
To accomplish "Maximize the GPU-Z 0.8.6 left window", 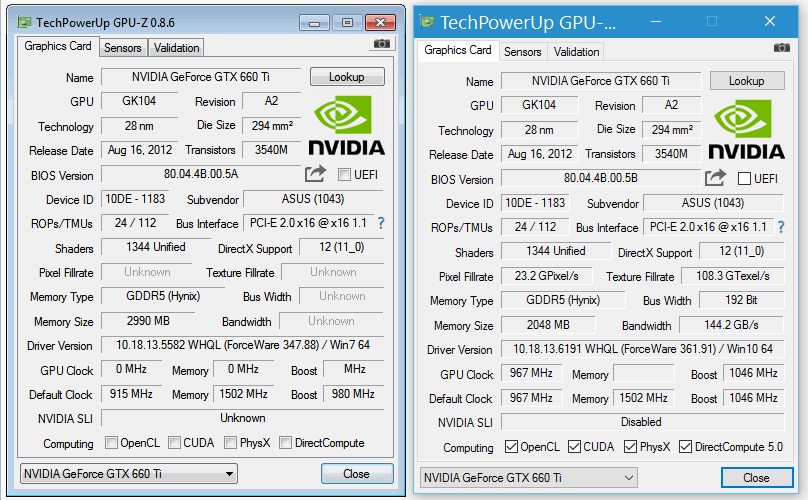I will (347, 23).
